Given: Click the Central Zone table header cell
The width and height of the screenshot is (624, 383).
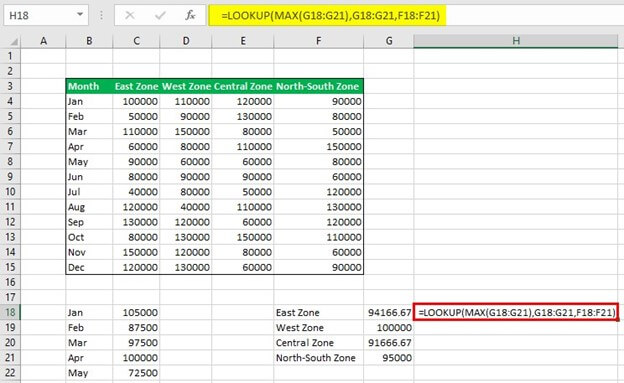Looking at the screenshot, I should click(x=243, y=86).
